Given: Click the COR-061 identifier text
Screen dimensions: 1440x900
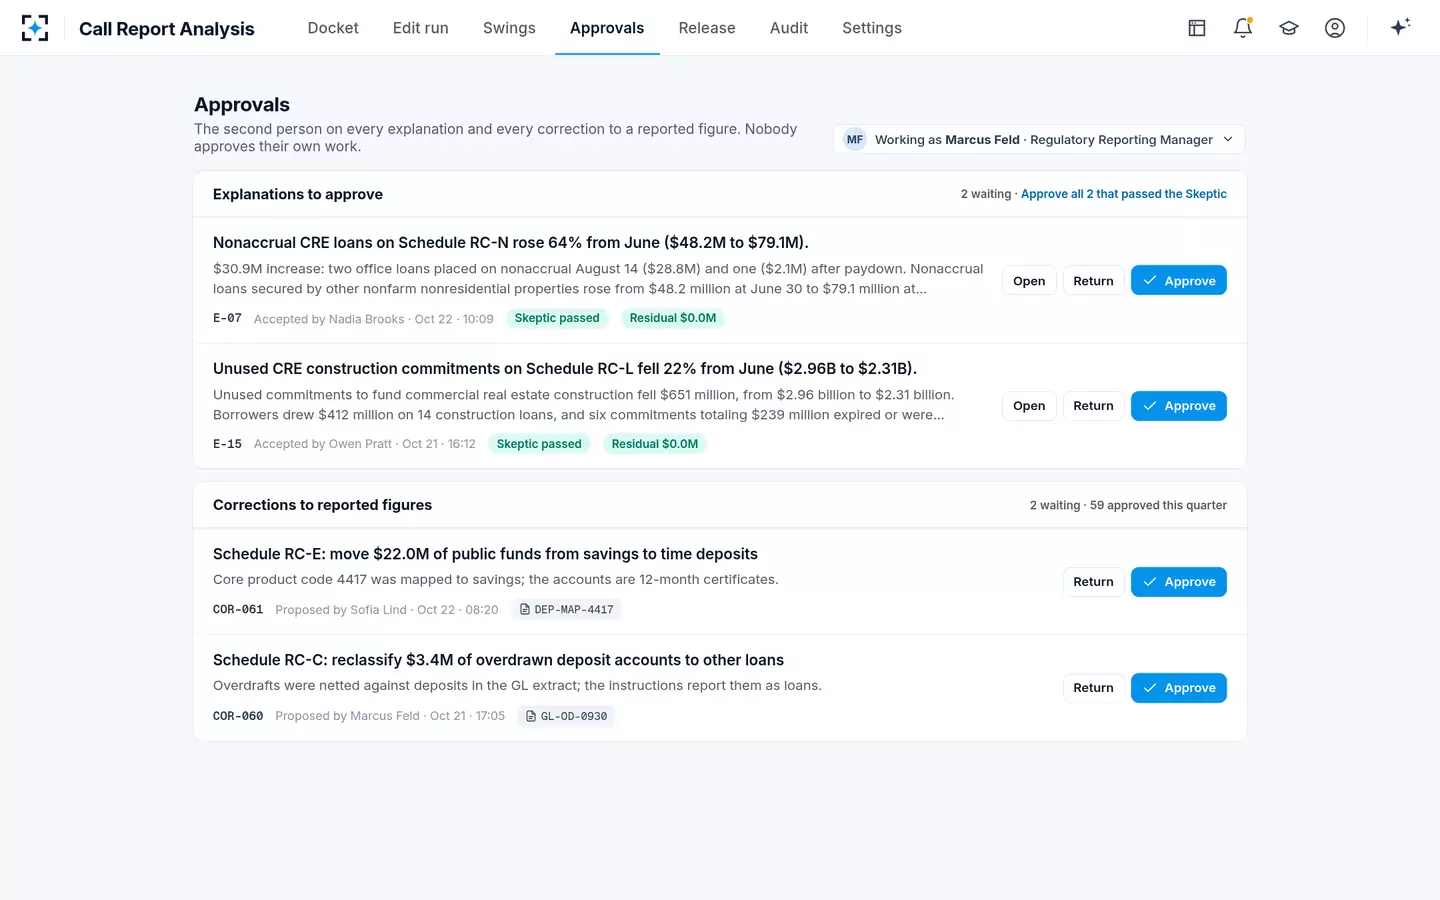Looking at the screenshot, I should pos(238,610).
